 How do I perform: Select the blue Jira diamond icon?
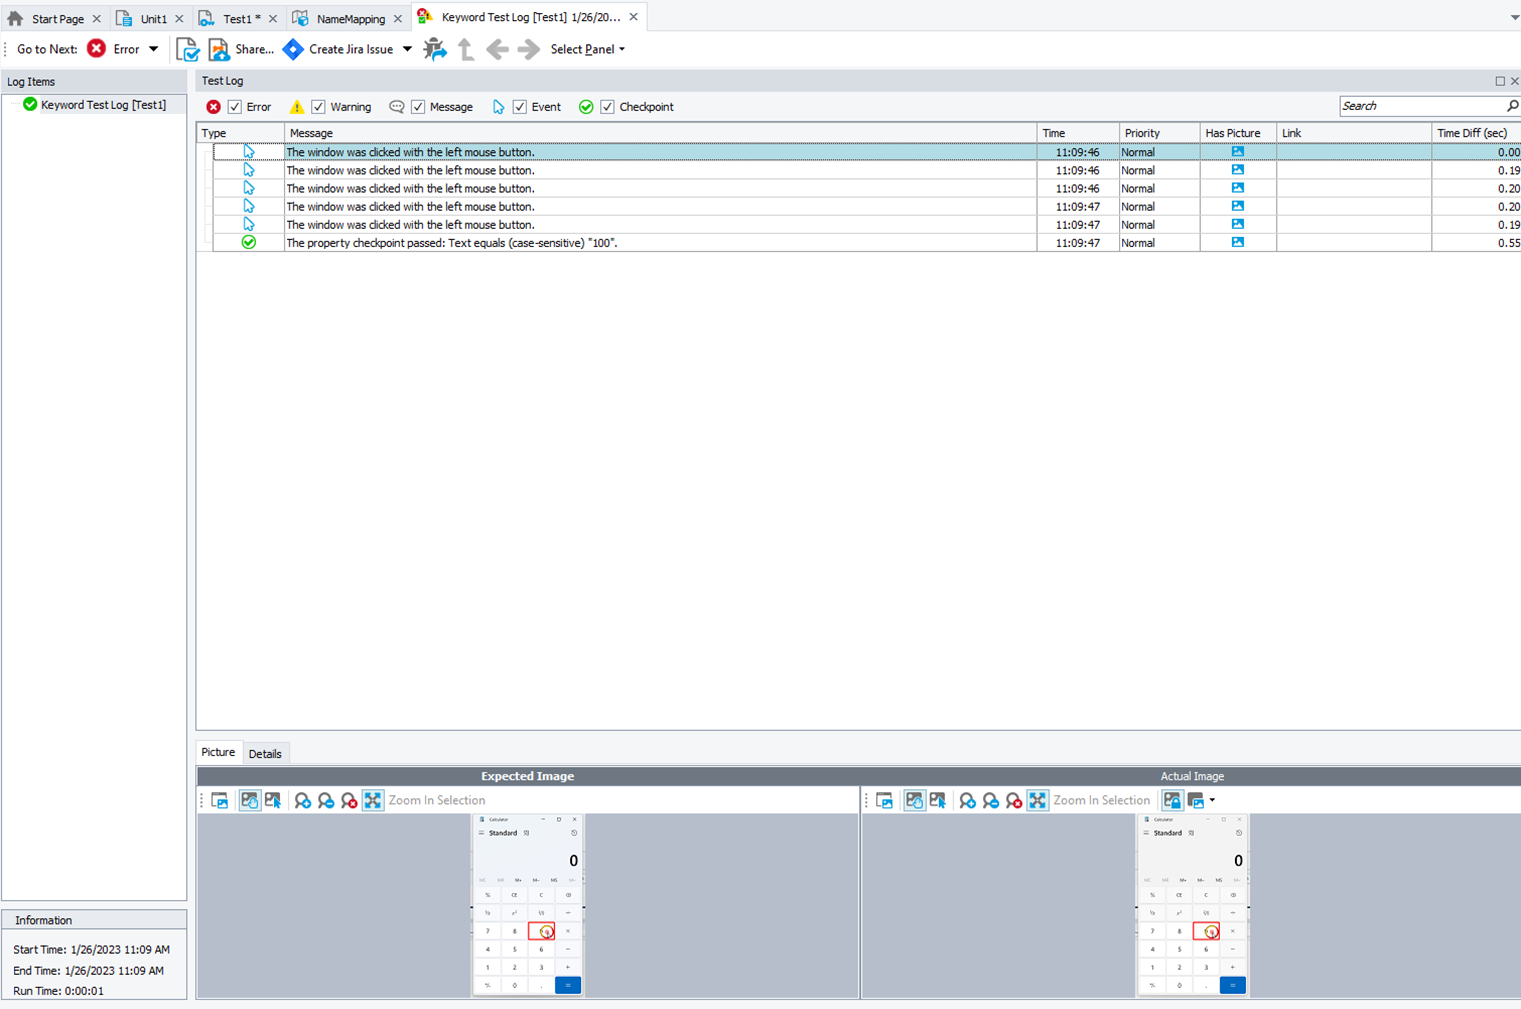[x=293, y=48]
